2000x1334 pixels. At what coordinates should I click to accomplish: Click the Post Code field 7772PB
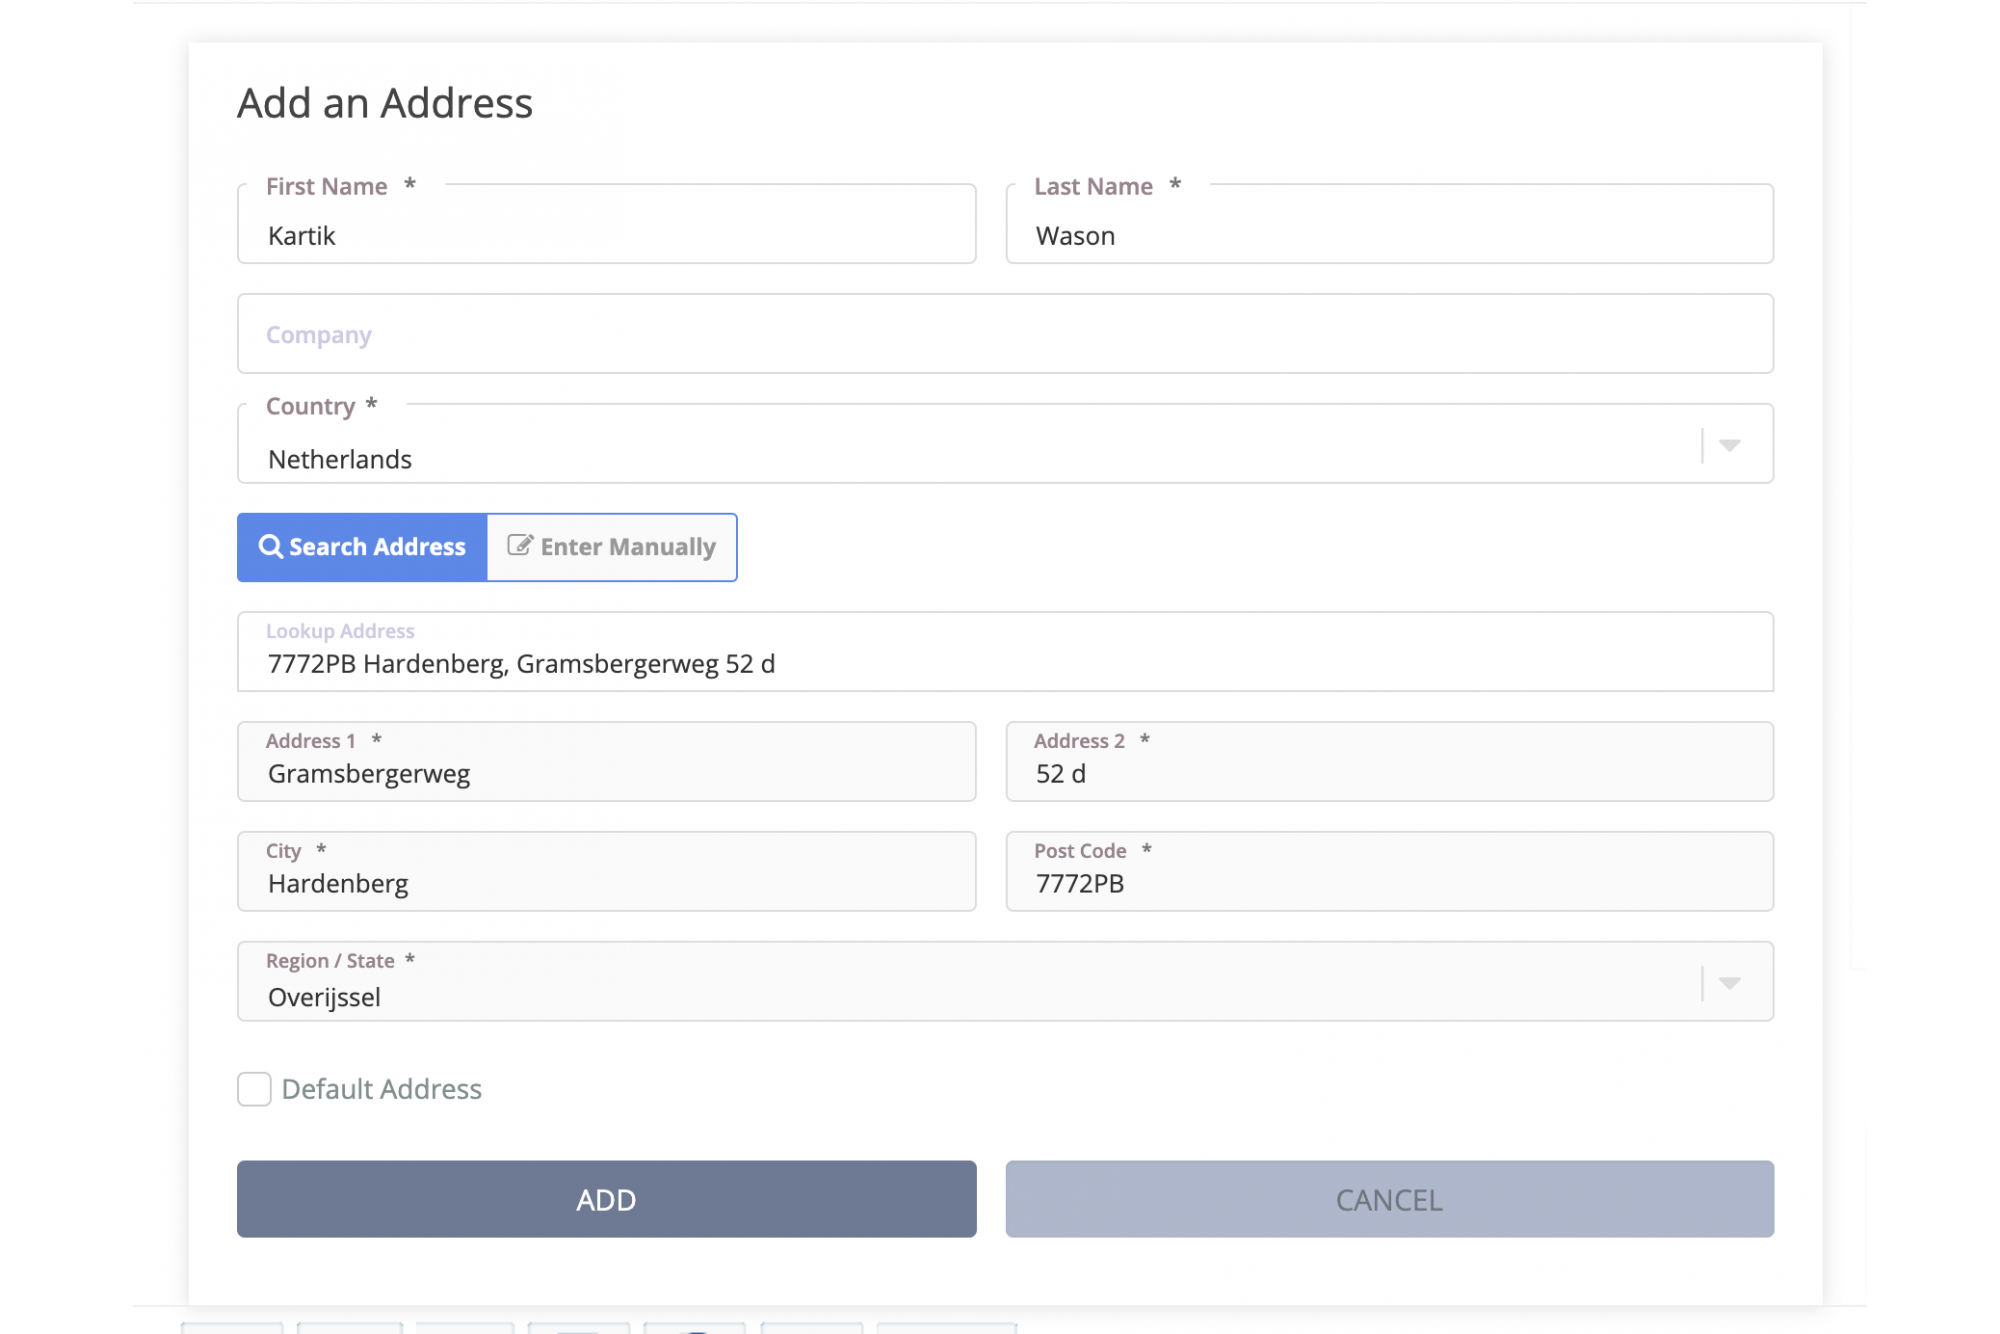(1388, 884)
